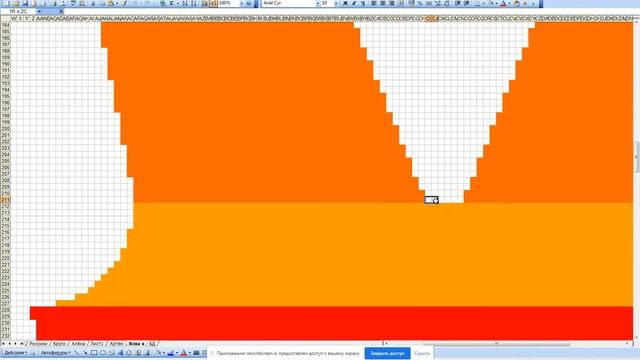This screenshot has height=360, width=640.
Task: Click the Borders toolbar icon
Action: [x=477, y=3]
